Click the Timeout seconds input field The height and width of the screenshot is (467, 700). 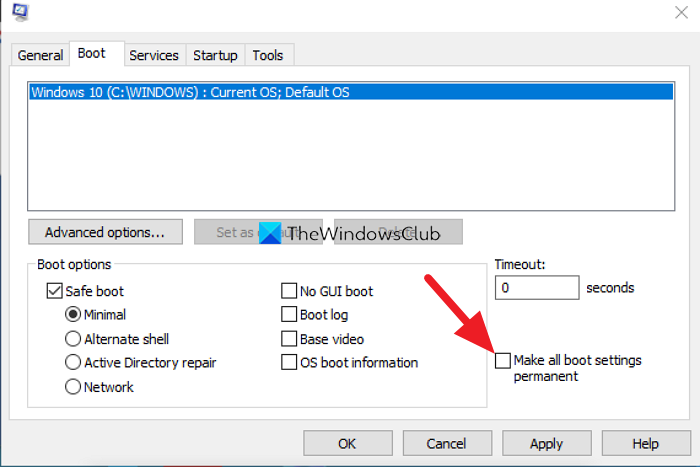[537, 288]
